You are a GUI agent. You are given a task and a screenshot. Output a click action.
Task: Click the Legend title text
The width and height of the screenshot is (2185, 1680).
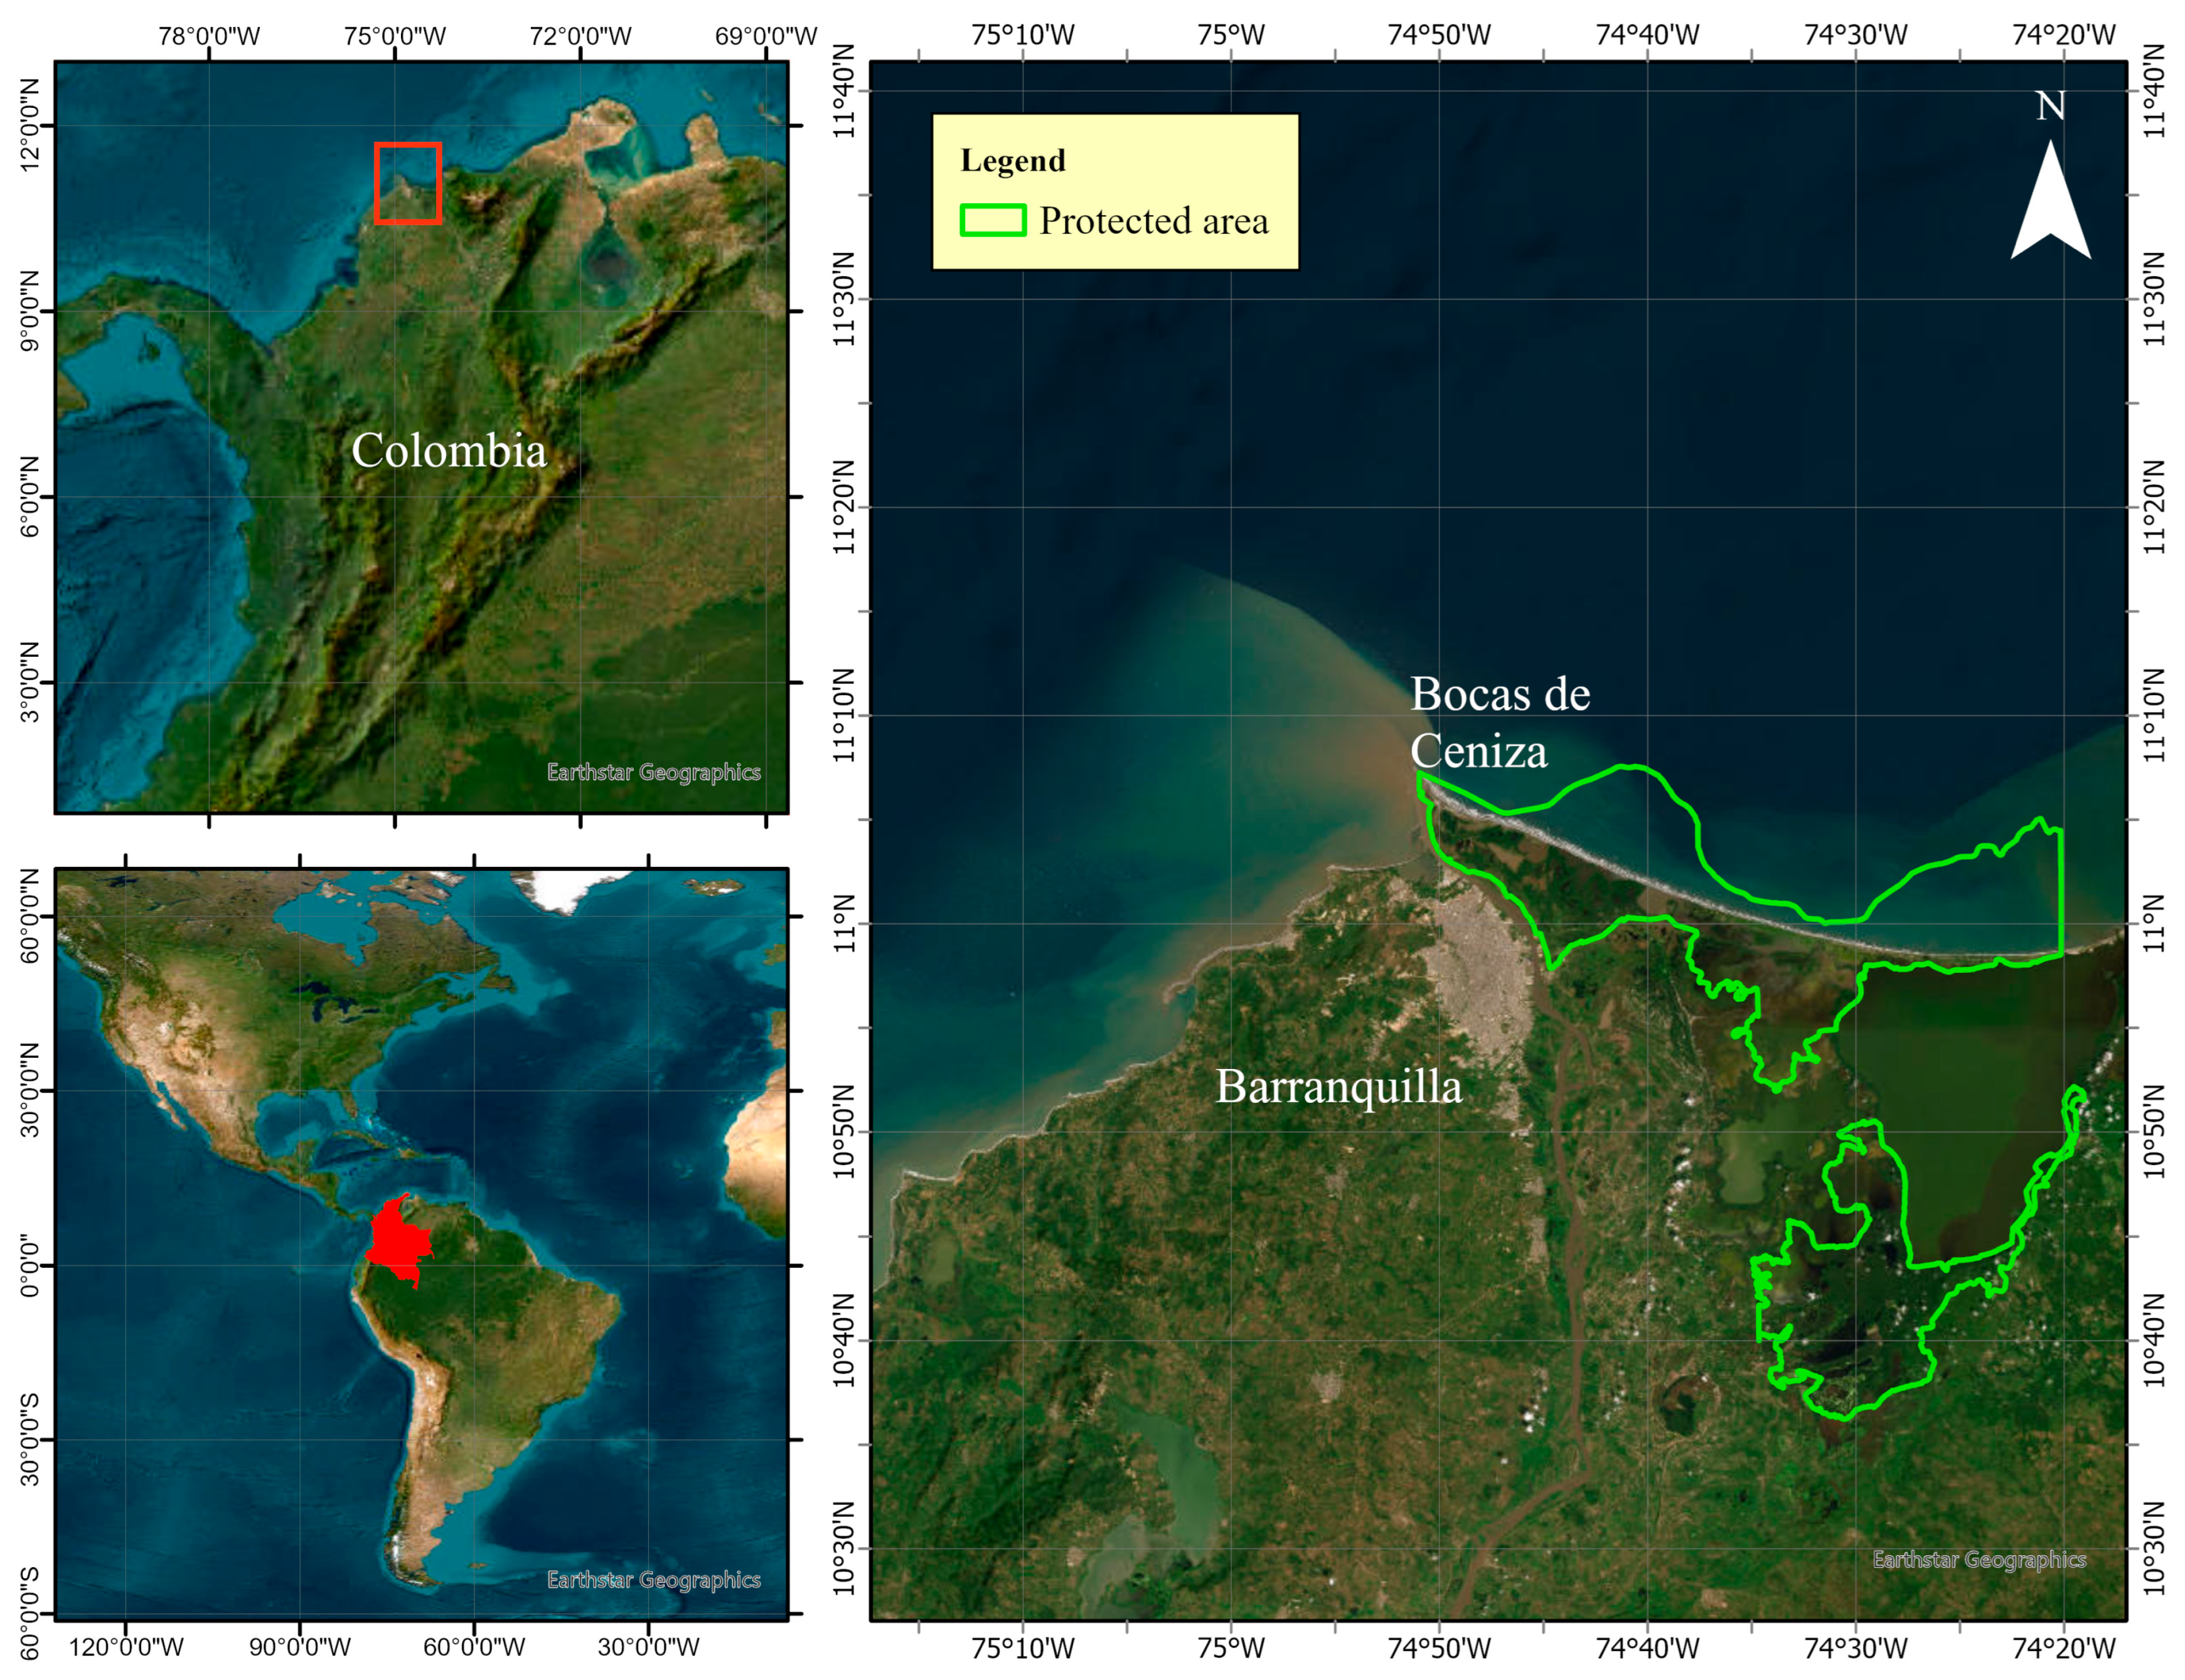click(1012, 161)
